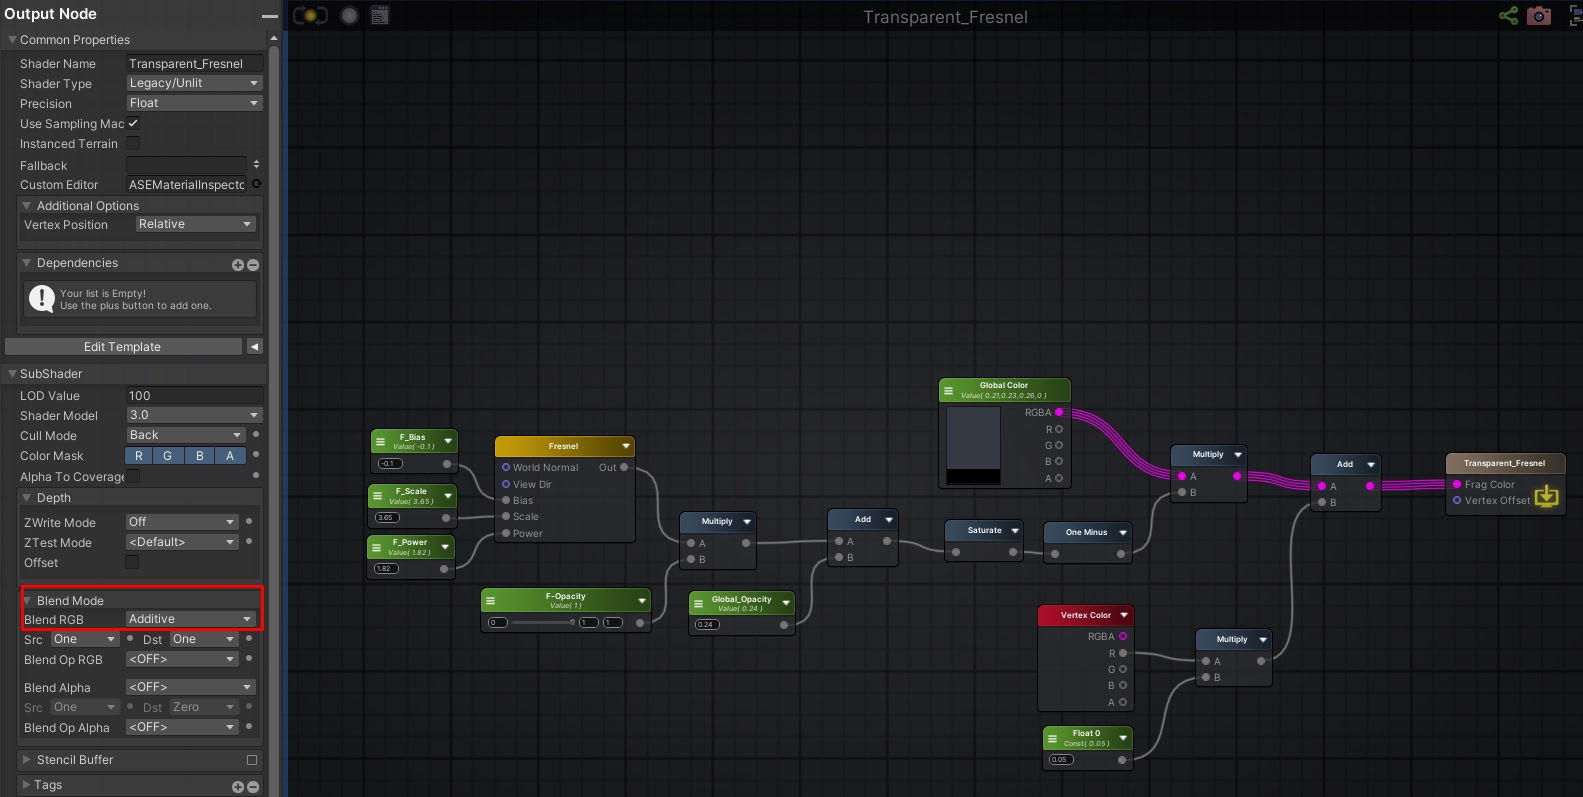Click the share icon in graph toolbar

coord(1508,16)
